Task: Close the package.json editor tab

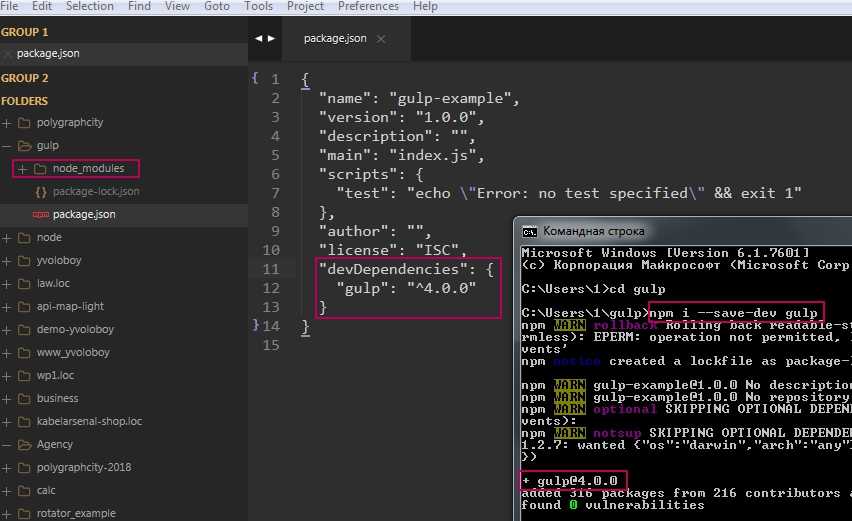Action: (381, 39)
